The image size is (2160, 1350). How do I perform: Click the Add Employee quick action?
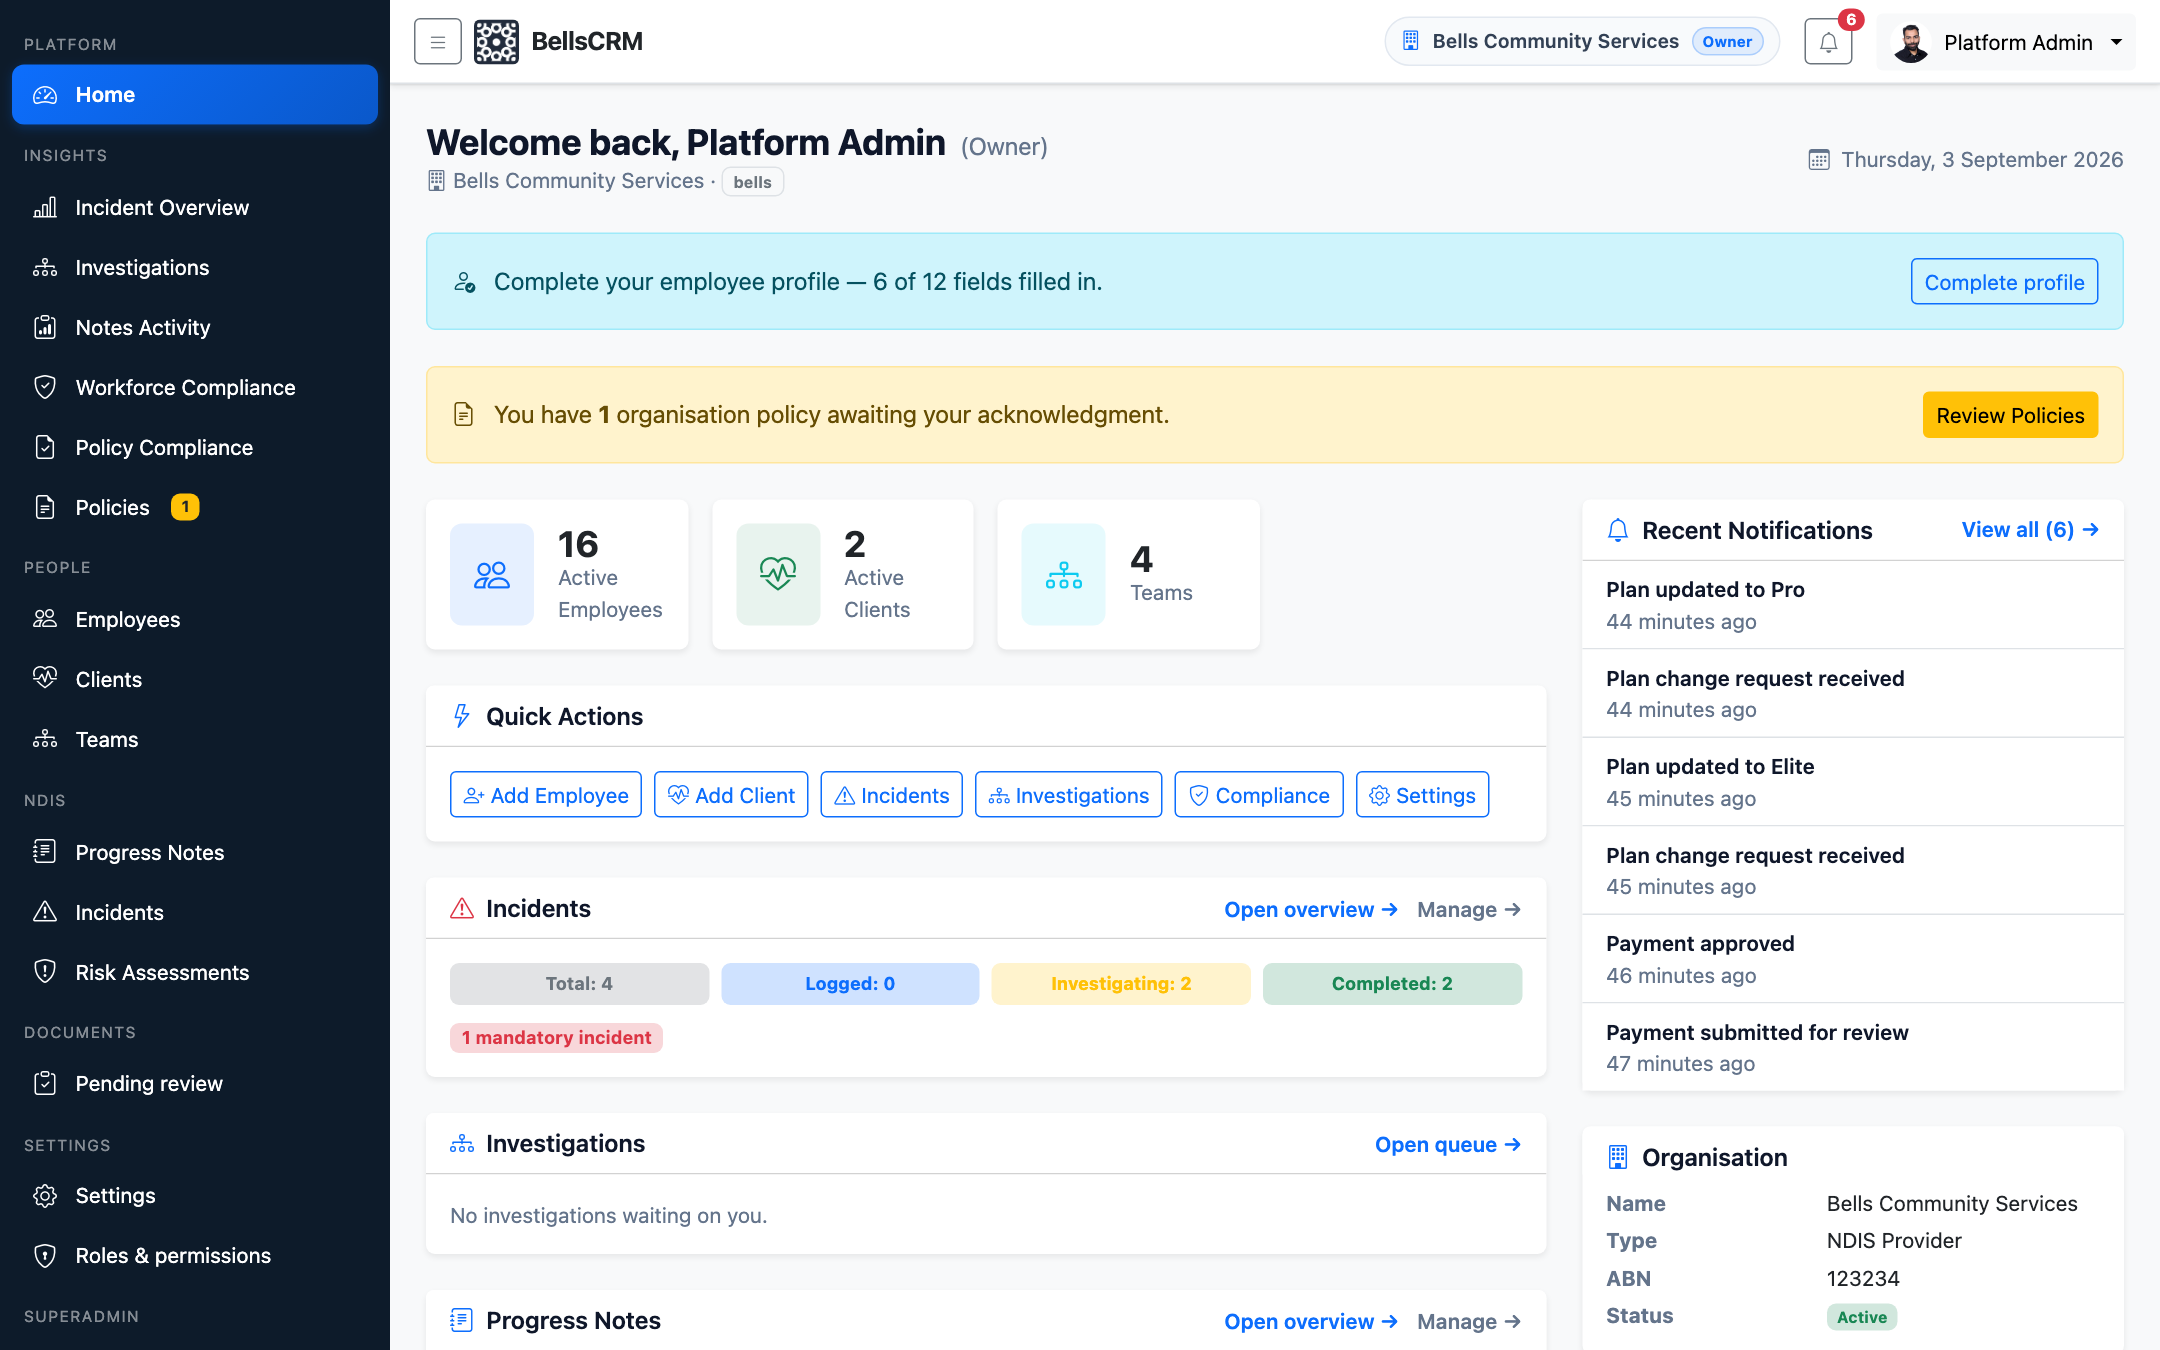(546, 795)
